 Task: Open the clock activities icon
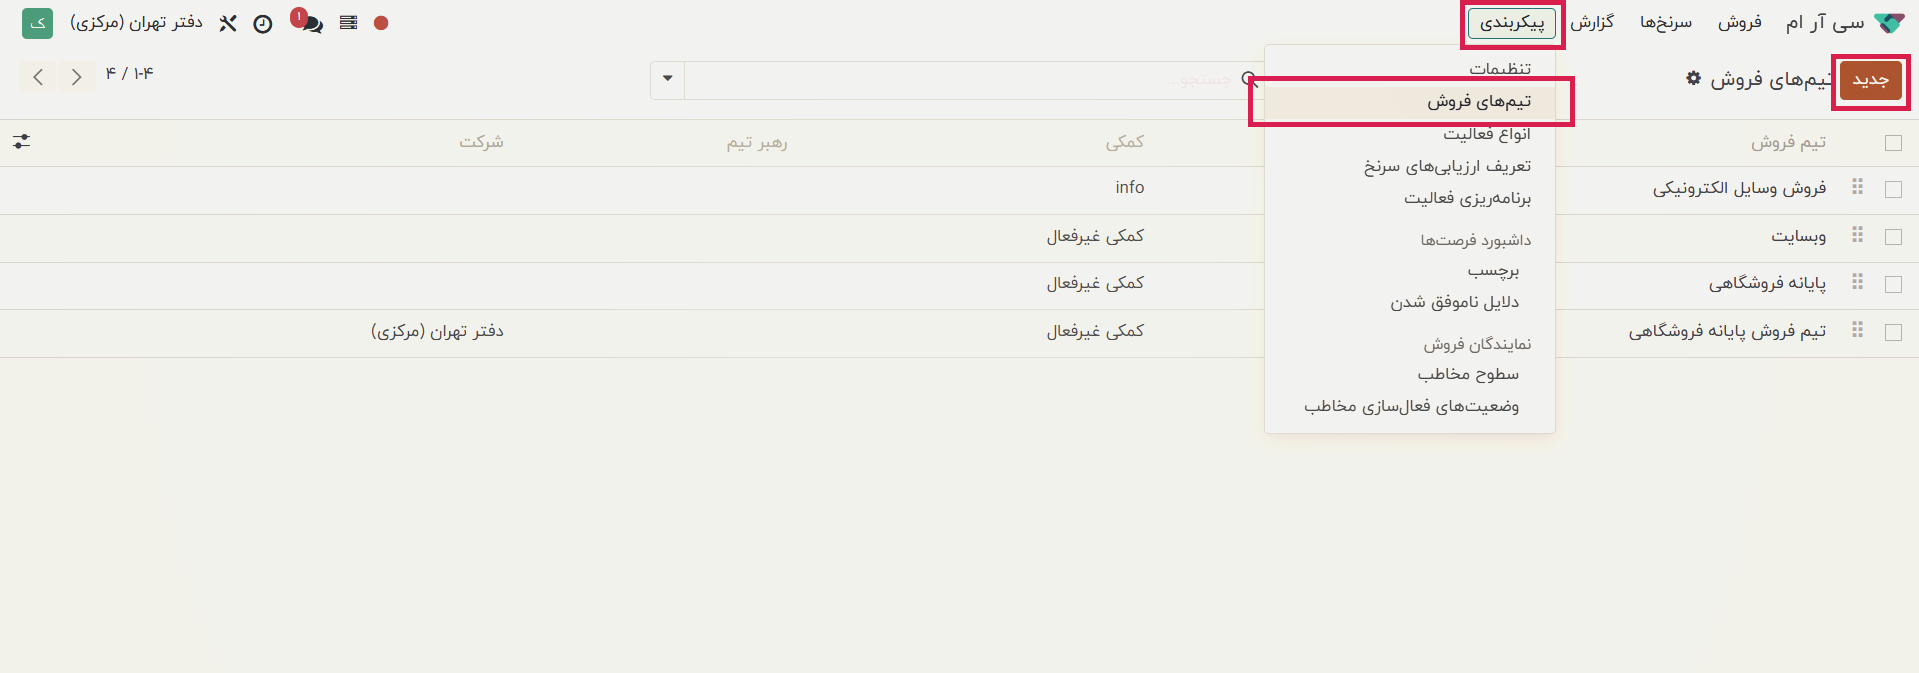263,24
